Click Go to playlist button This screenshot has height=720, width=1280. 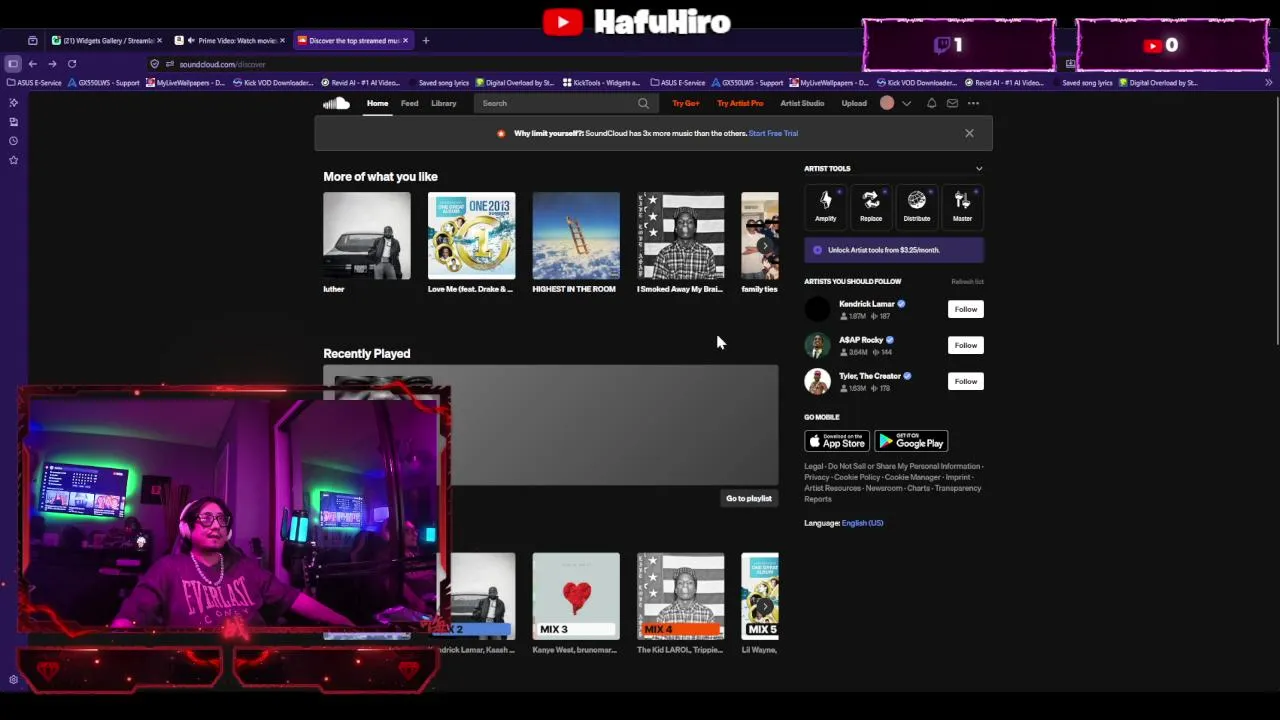[748, 498]
